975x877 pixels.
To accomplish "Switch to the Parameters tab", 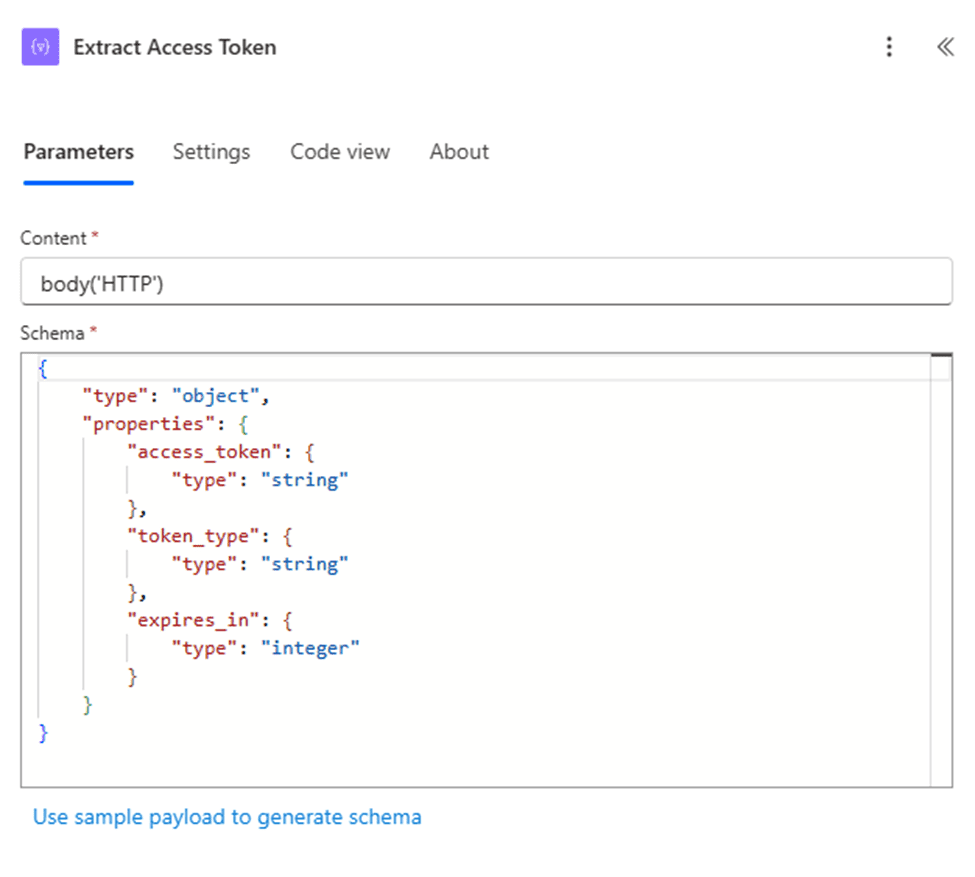I will pyautogui.click(x=78, y=152).
